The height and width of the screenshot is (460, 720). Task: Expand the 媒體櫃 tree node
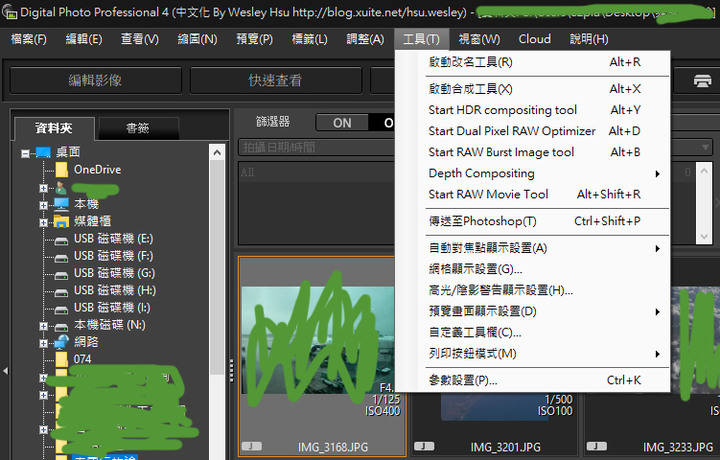tap(44, 223)
